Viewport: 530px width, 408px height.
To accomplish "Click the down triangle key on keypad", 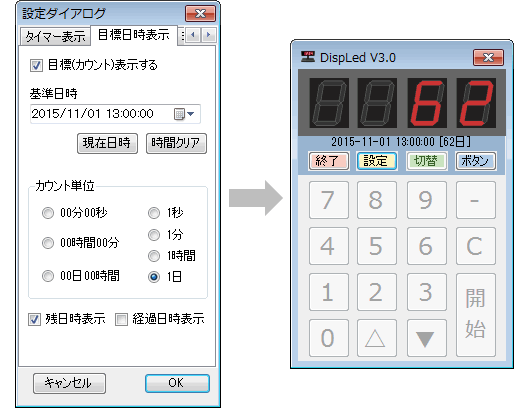I will click(x=426, y=338).
